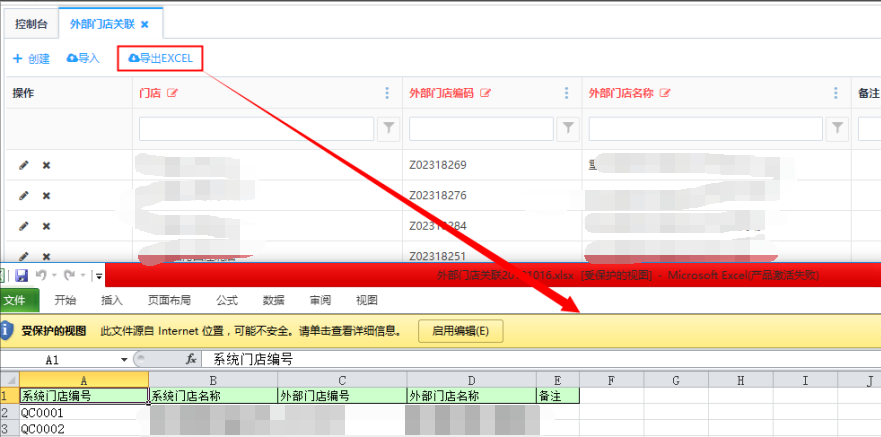
Task: Click the 创建 plus icon
Action: click(17, 59)
